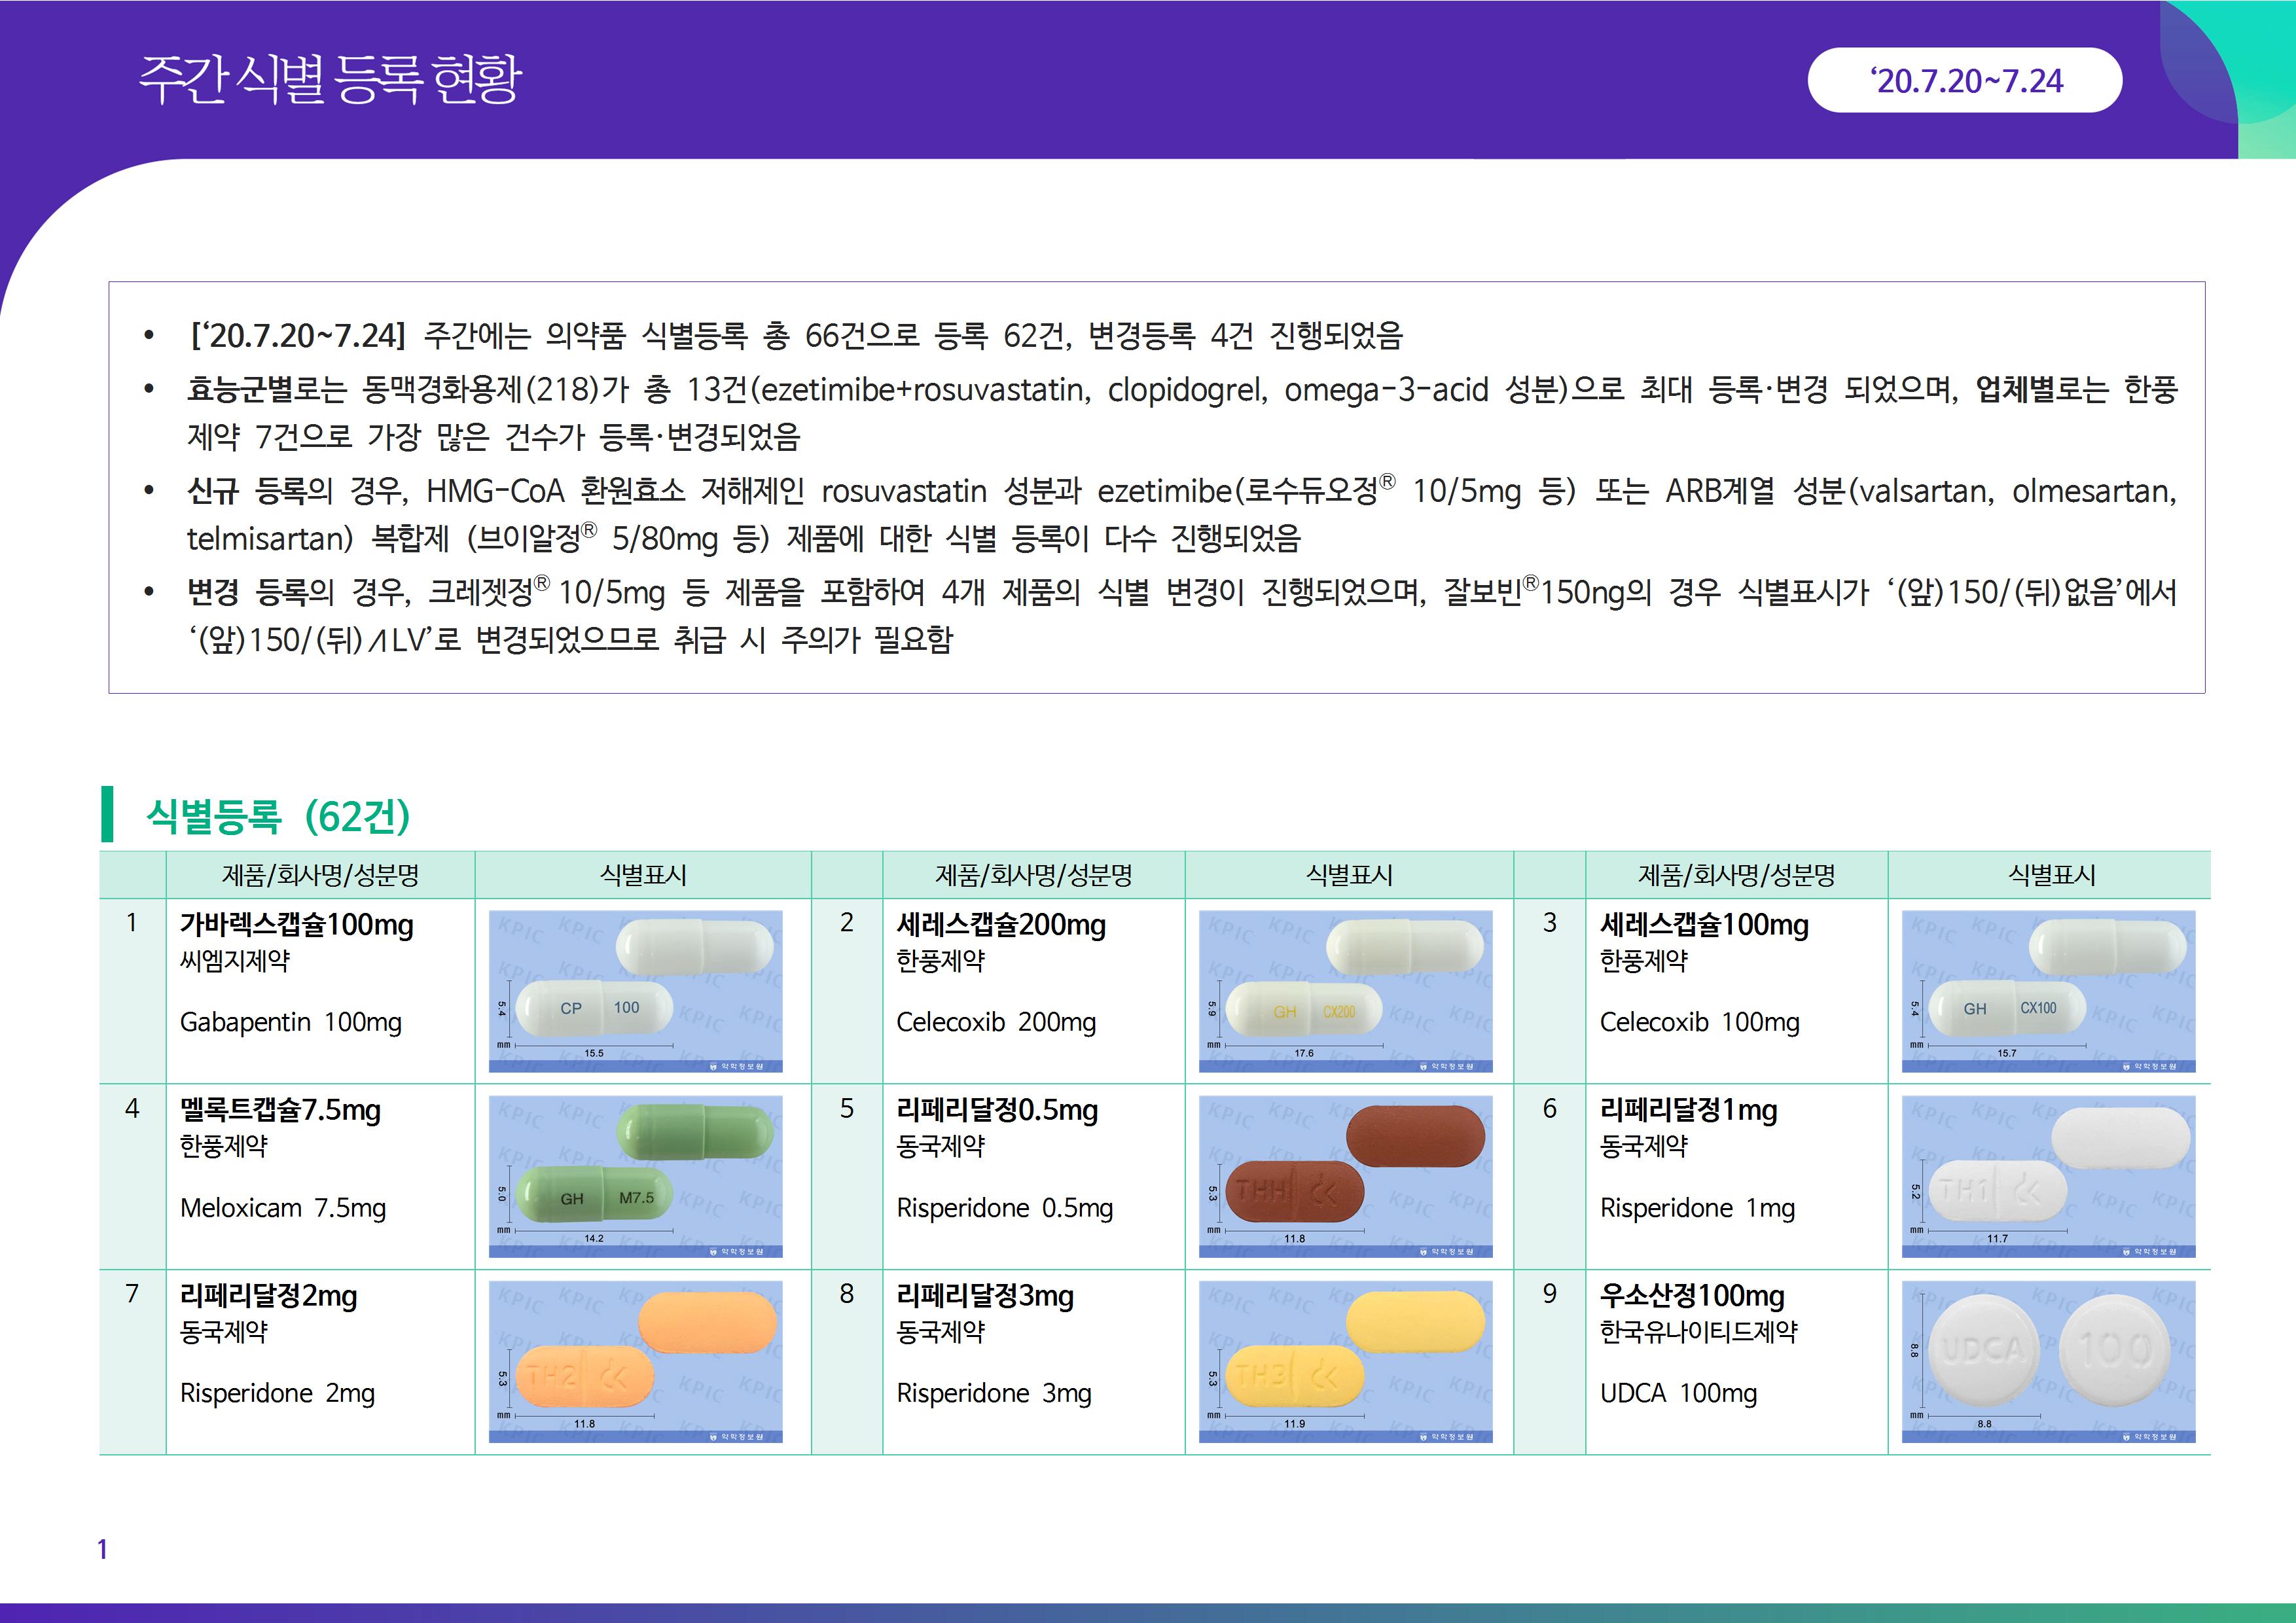This screenshot has height=1623, width=2296.
Task: Click the green 멜록트캡슐7.5mg capsule image
Action: click(x=635, y=1176)
